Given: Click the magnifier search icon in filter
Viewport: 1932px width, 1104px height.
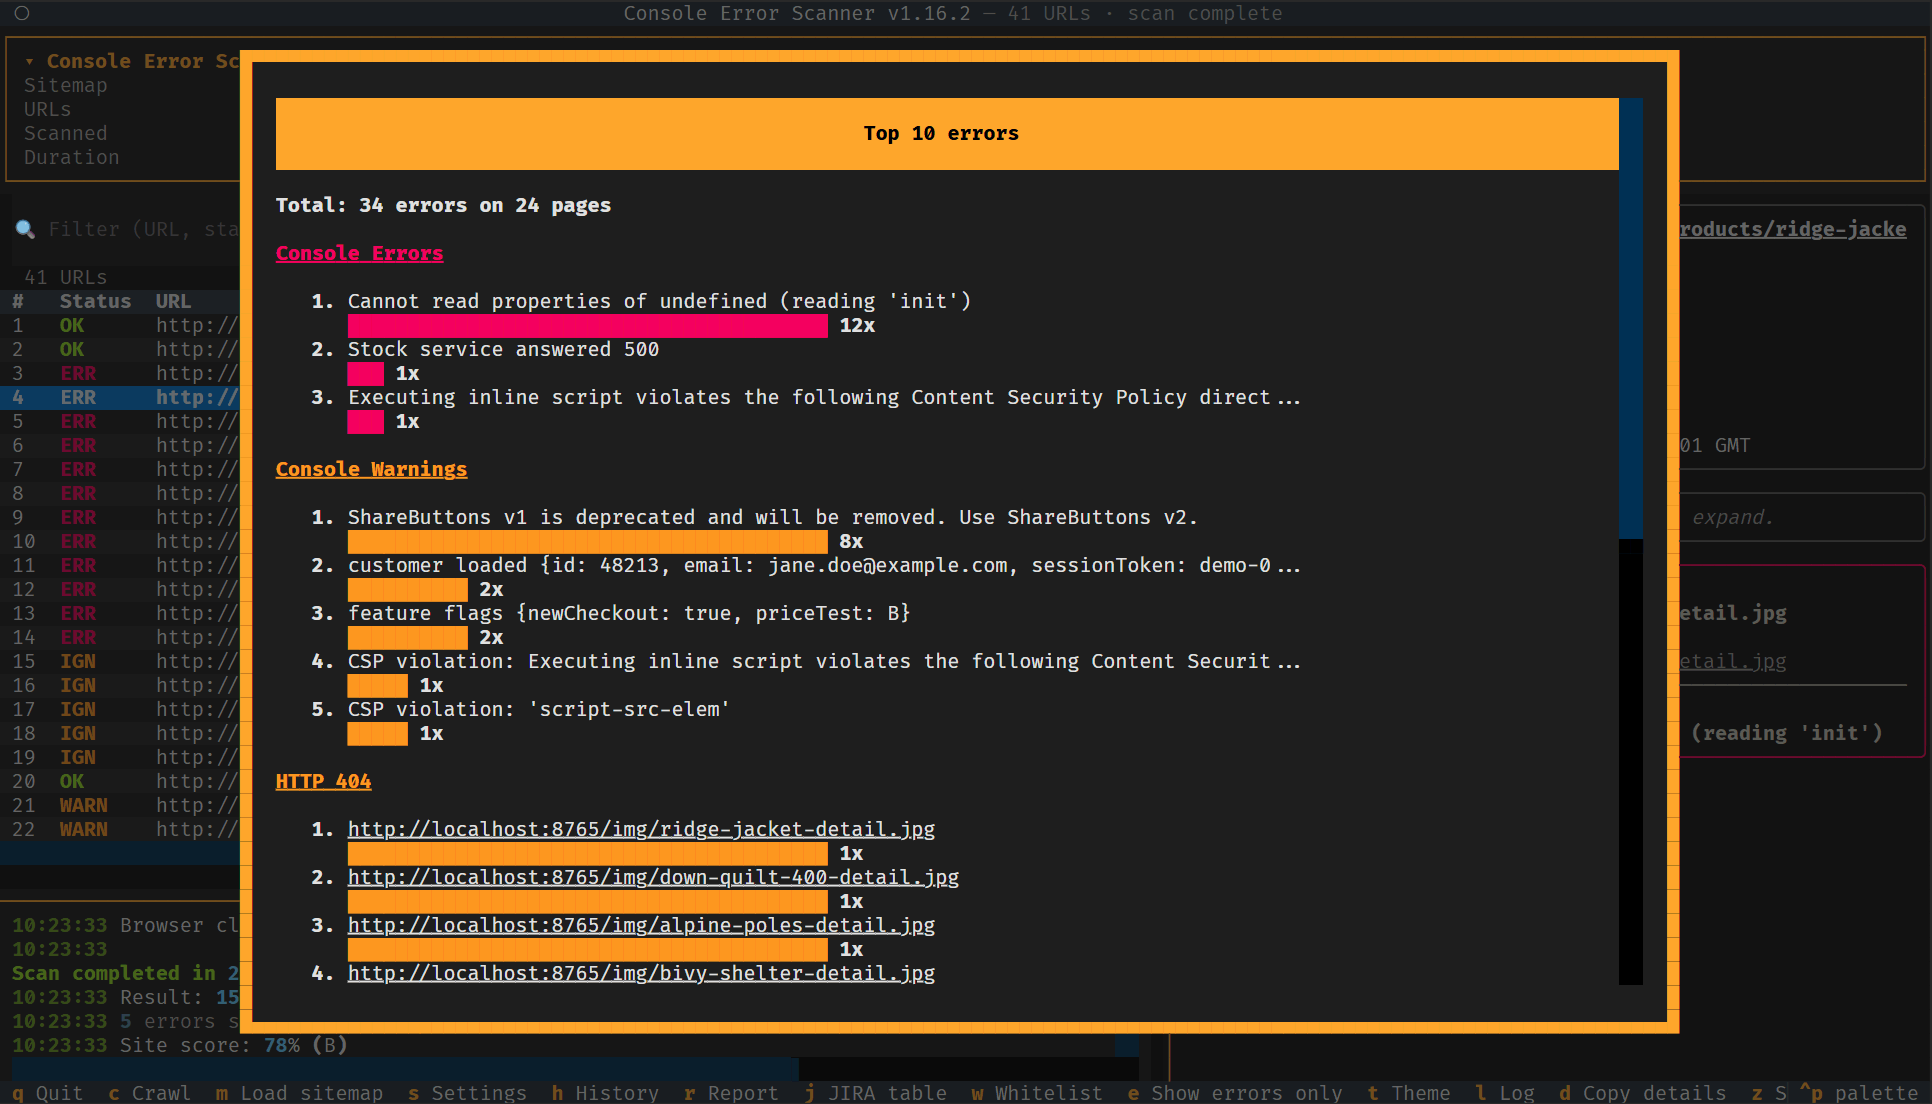Looking at the screenshot, I should pos(25,229).
